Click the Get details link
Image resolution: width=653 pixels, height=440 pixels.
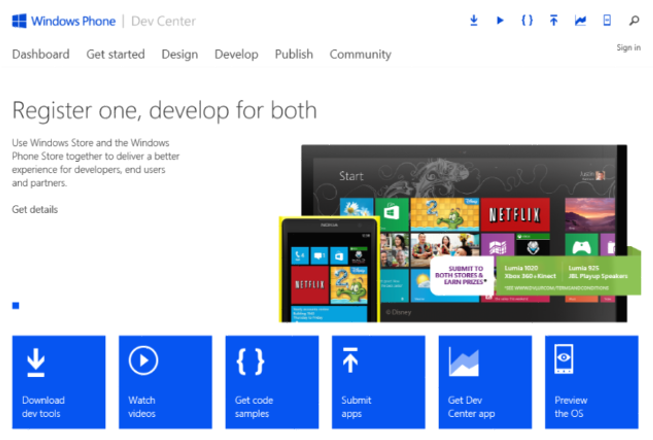[35, 209]
